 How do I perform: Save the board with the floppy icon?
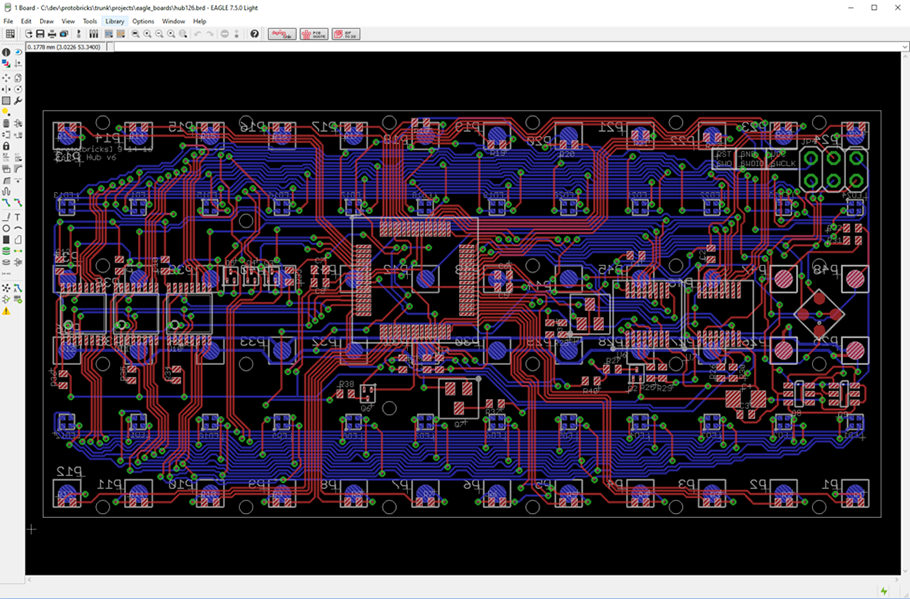(40, 34)
